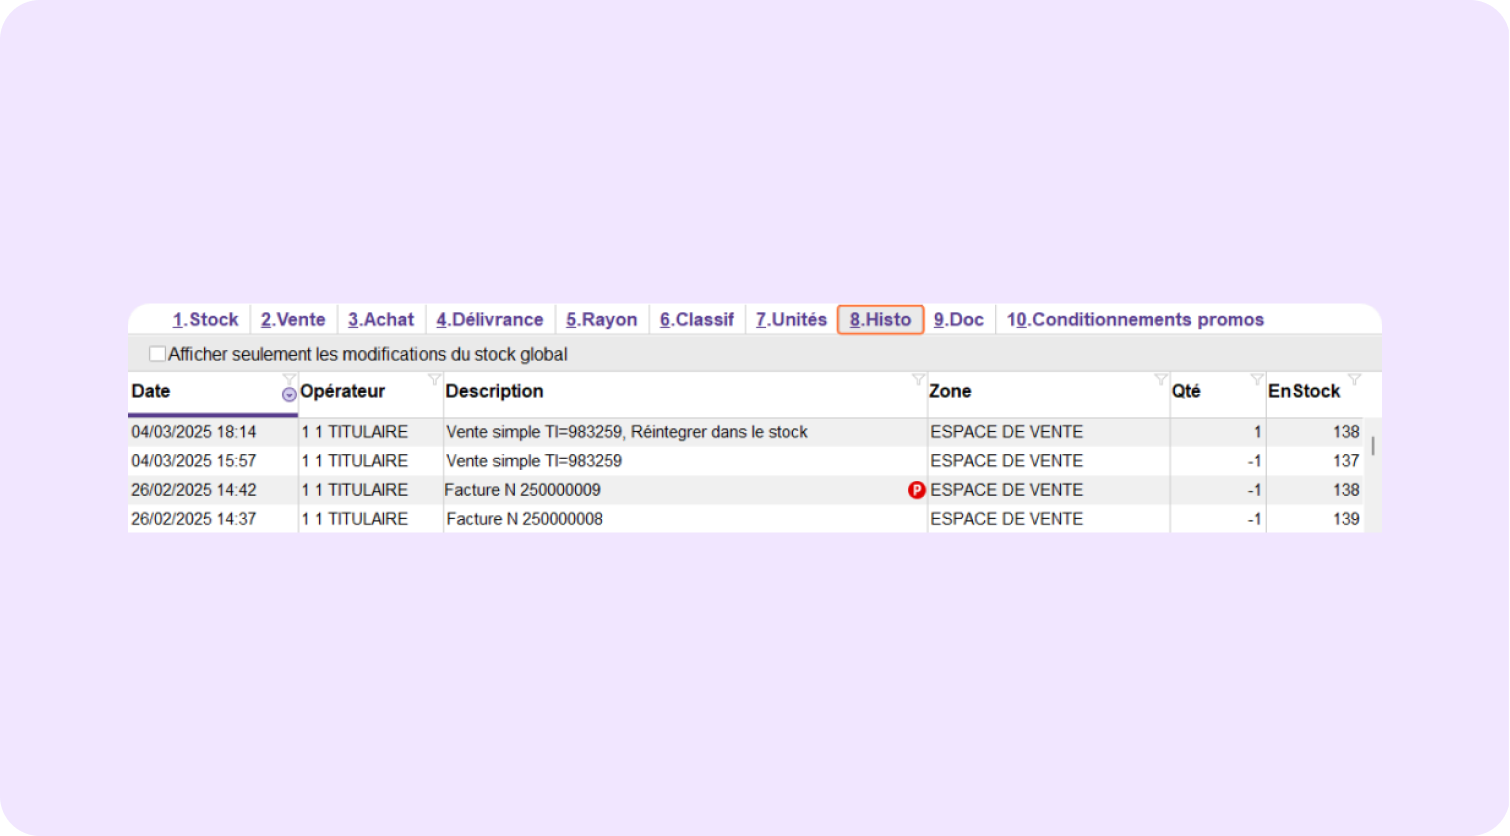Screen dimensions: 1510x836
Task: Go to the 3.Achat tab
Action: pyautogui.click(x=381, y=320)
